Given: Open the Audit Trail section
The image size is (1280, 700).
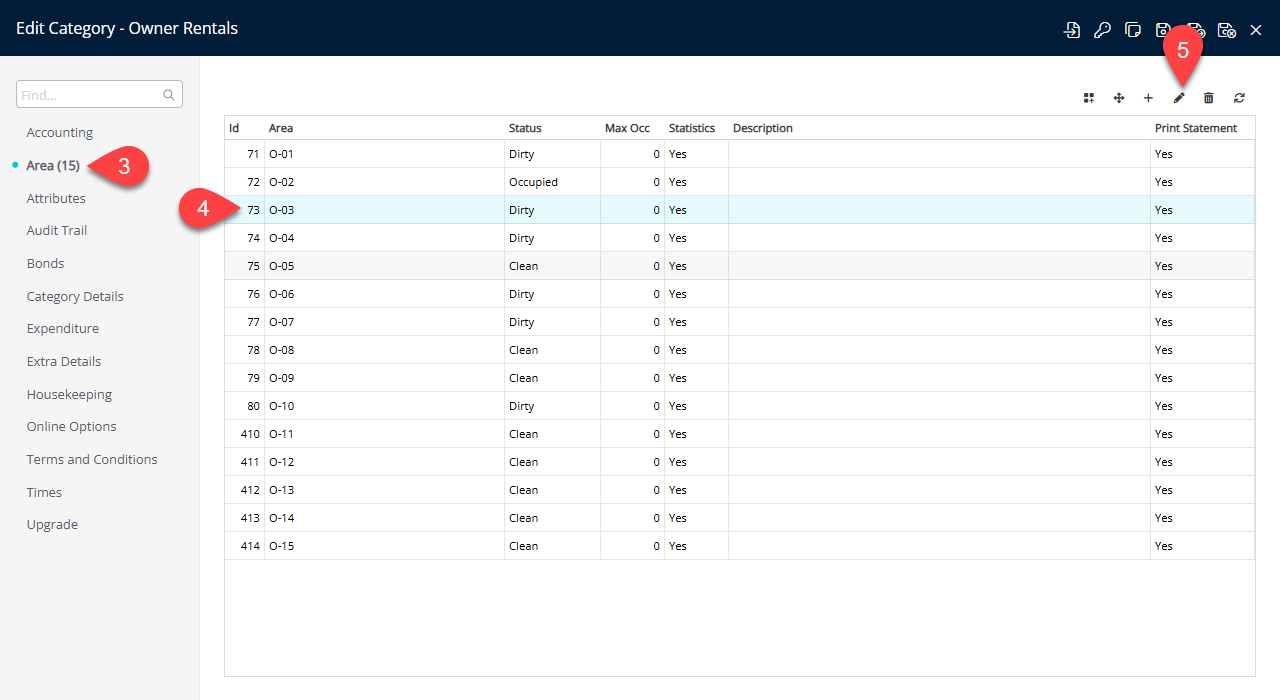Looking at the screenshot, I should point(56,230).
